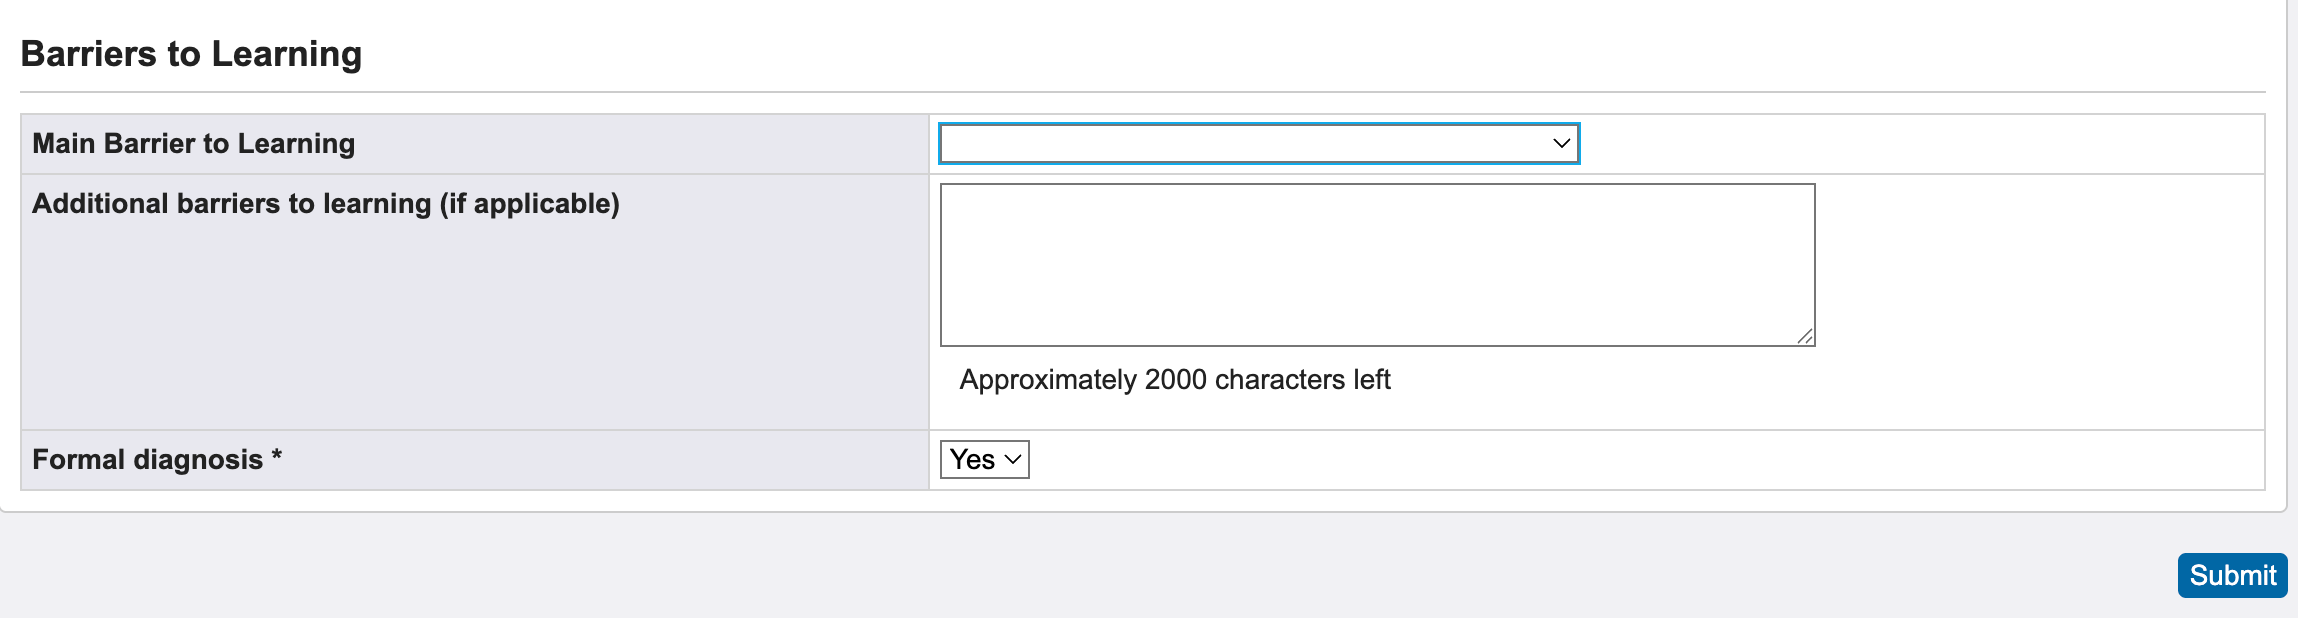Open the Formal diagnosis Yes dropdown
This screenshot has width=2298, height=618.
pyautogui.click(x=984, y=460)
